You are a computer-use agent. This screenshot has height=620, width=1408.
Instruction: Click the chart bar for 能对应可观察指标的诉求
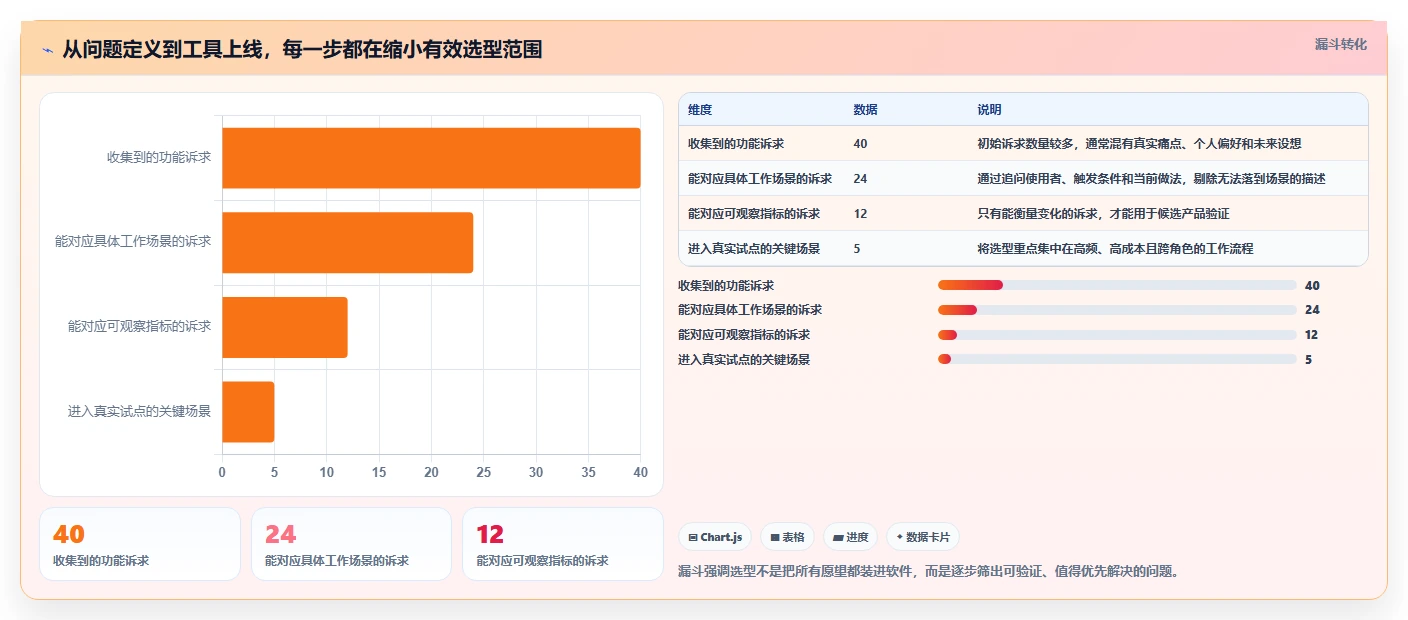click(284, 327)
